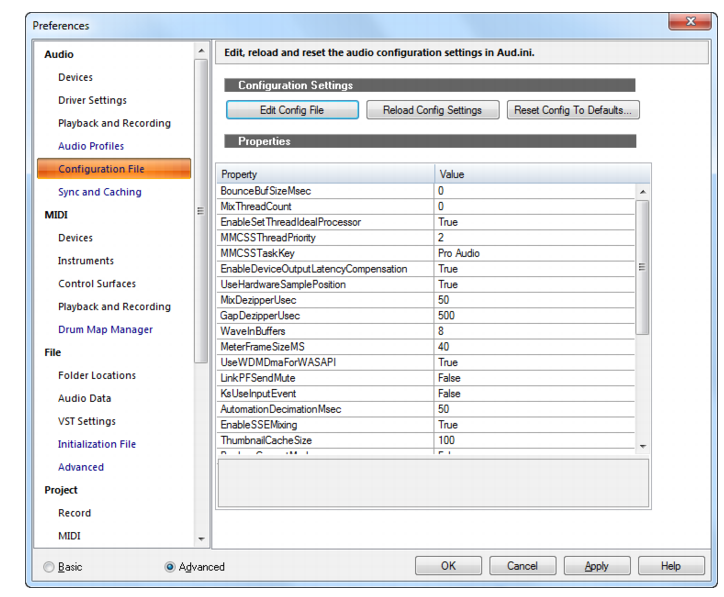
Task: Click the Property column header
Action: tap(326, 174)
